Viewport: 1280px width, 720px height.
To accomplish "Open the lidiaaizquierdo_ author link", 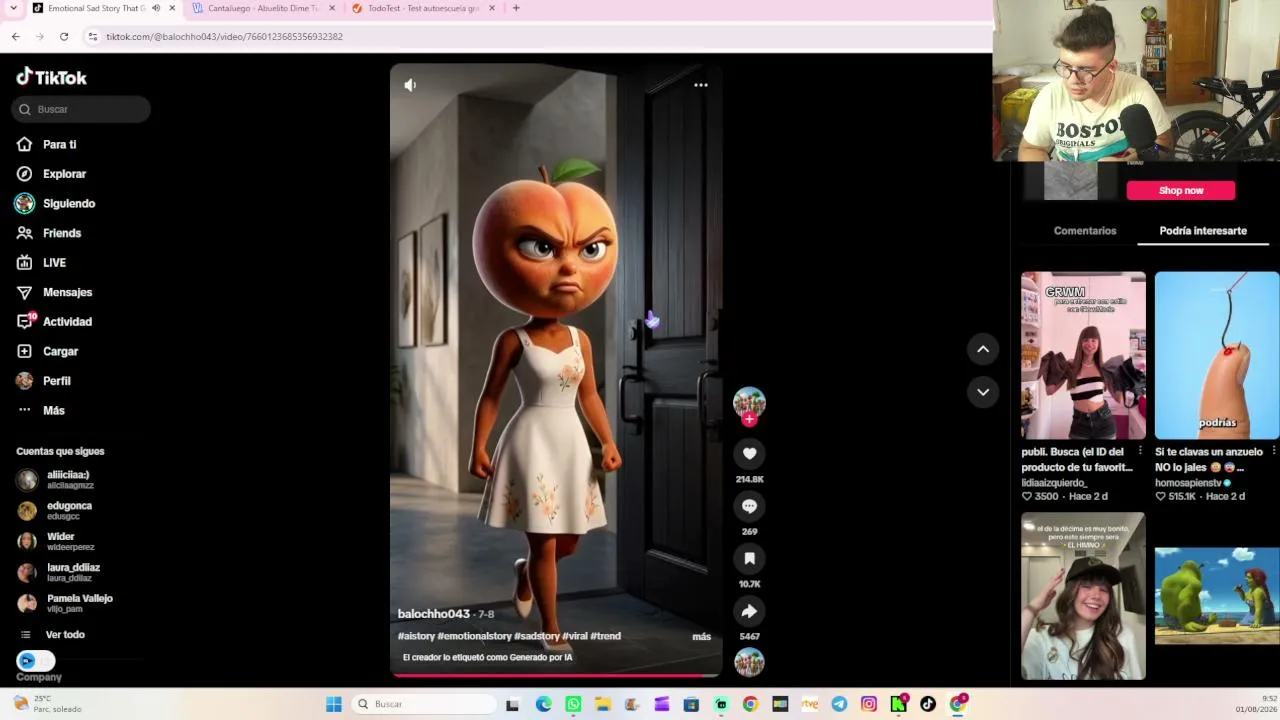I will coord(1054,483).
